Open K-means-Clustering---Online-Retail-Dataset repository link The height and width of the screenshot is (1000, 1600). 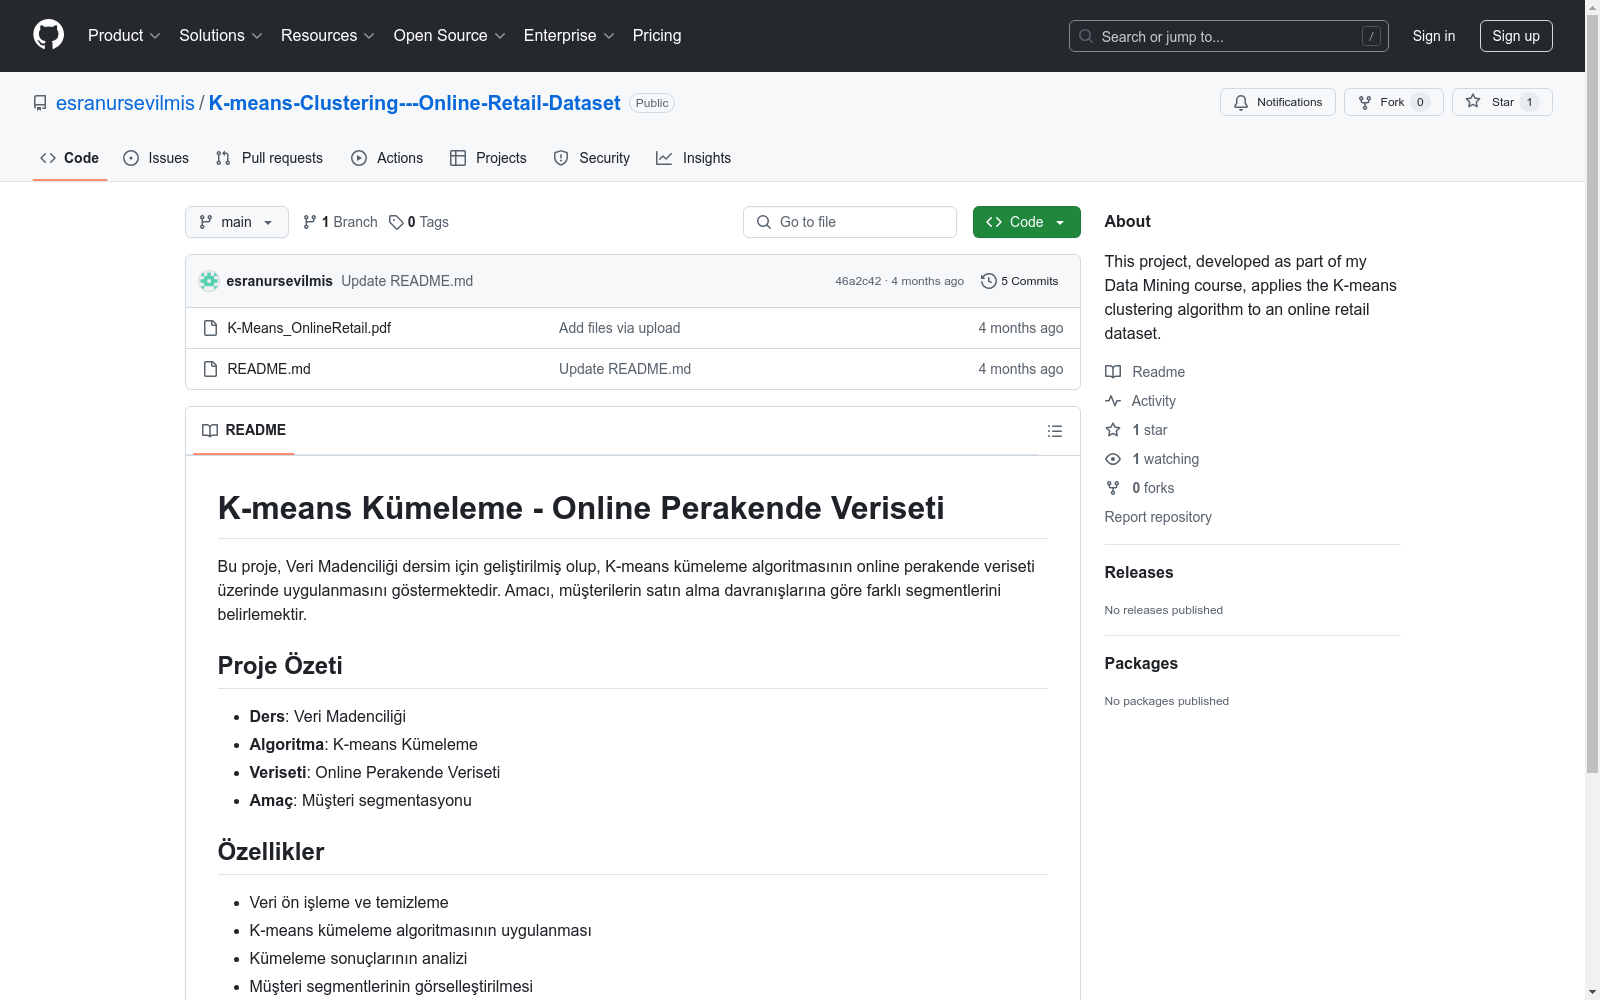(x=415, y=103)
